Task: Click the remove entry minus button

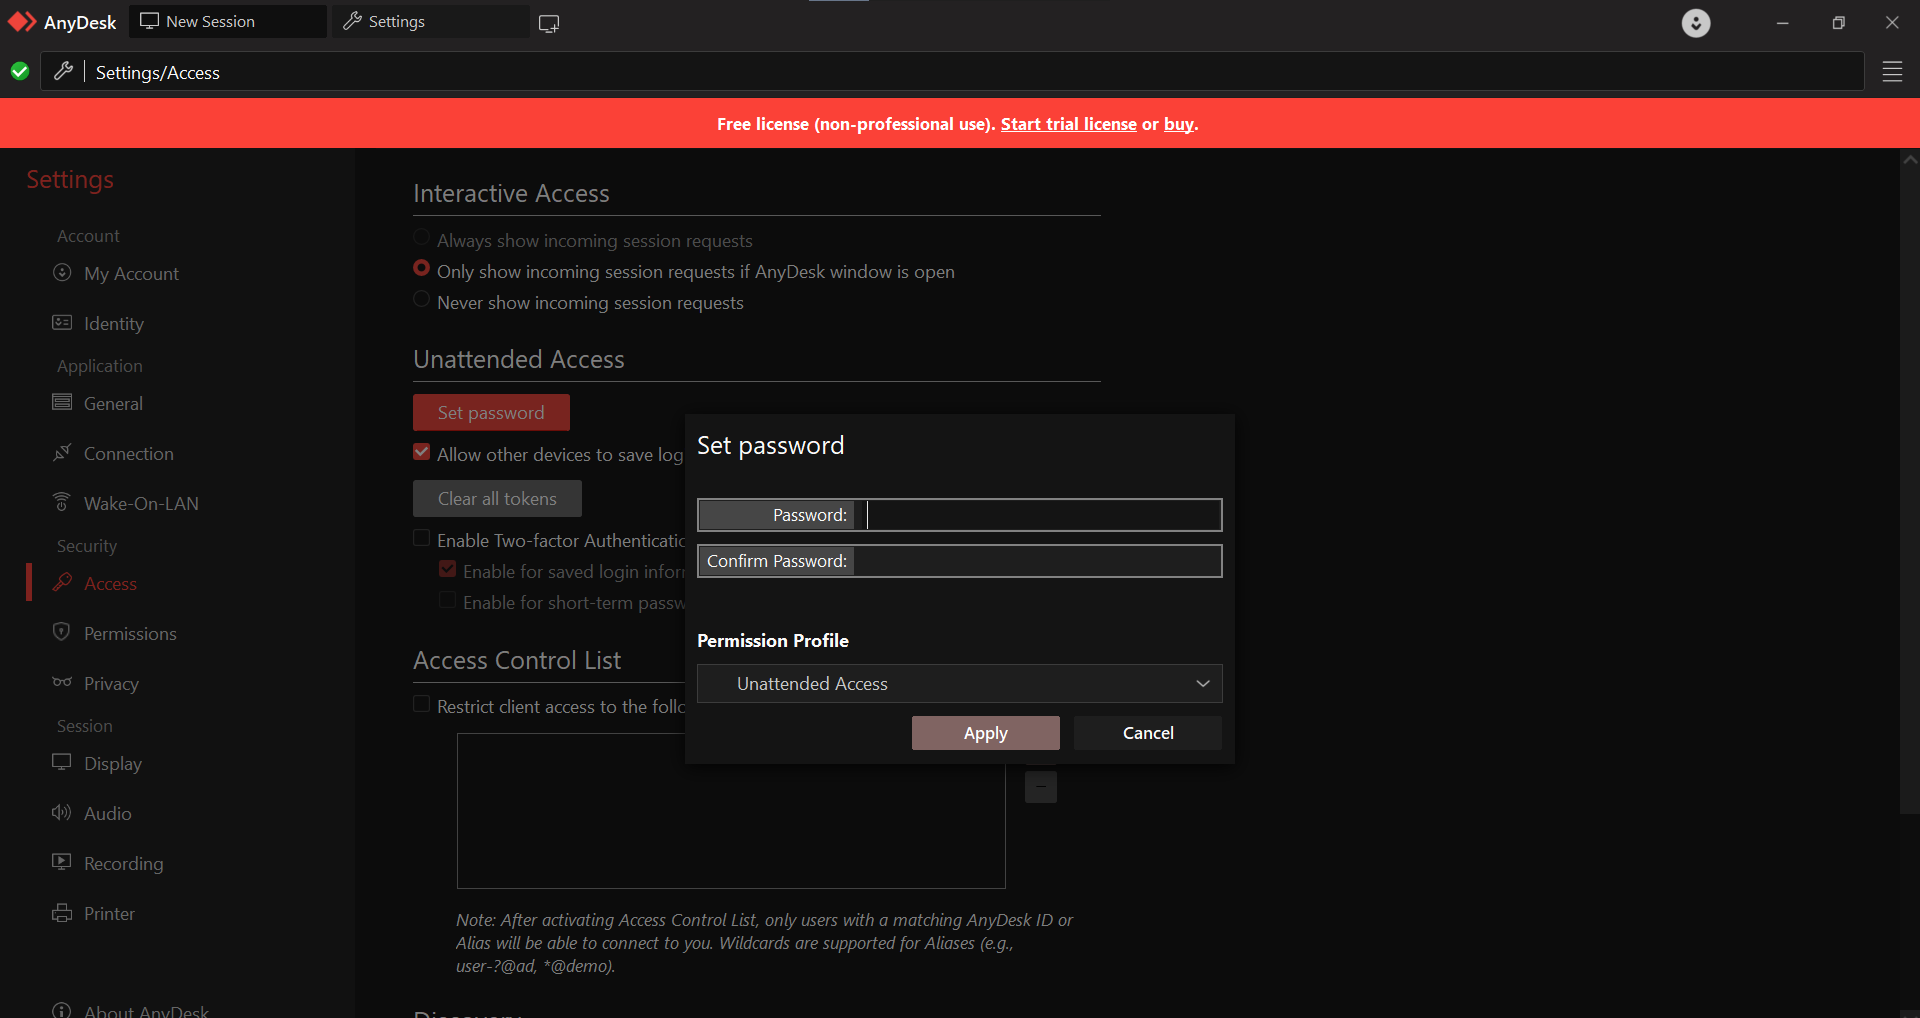Action: tap(1041, 787)
